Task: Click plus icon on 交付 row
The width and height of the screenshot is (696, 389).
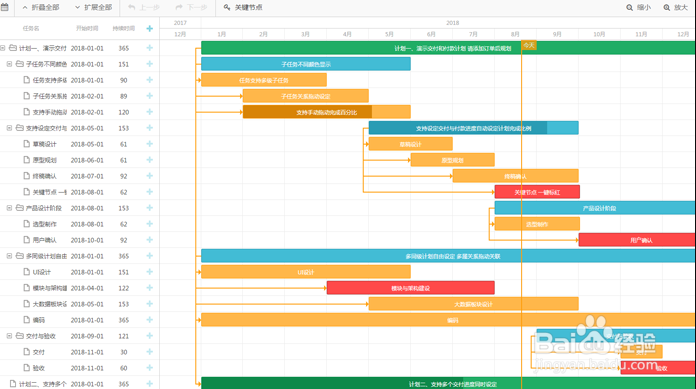Action: [150, 352]
